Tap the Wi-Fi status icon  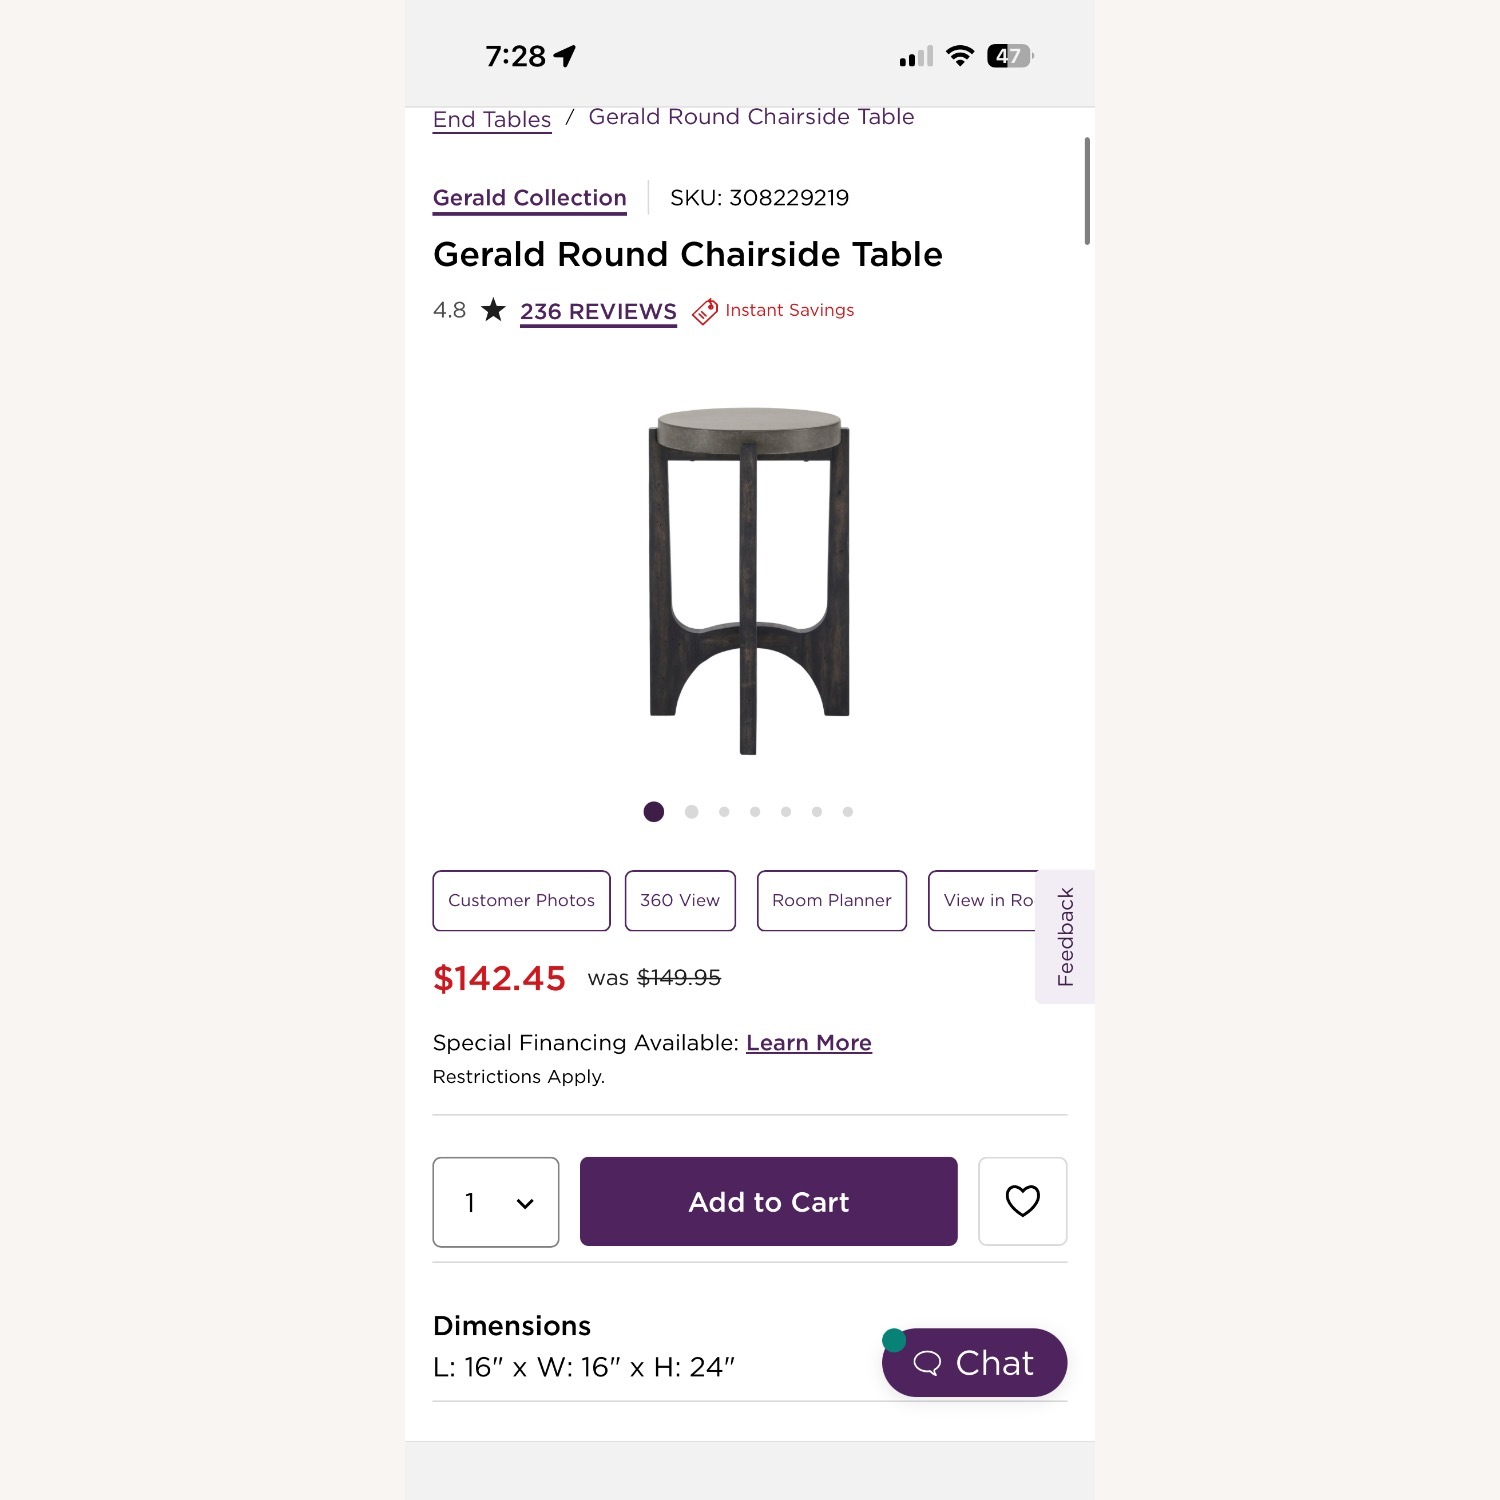[x=960, y=56]
